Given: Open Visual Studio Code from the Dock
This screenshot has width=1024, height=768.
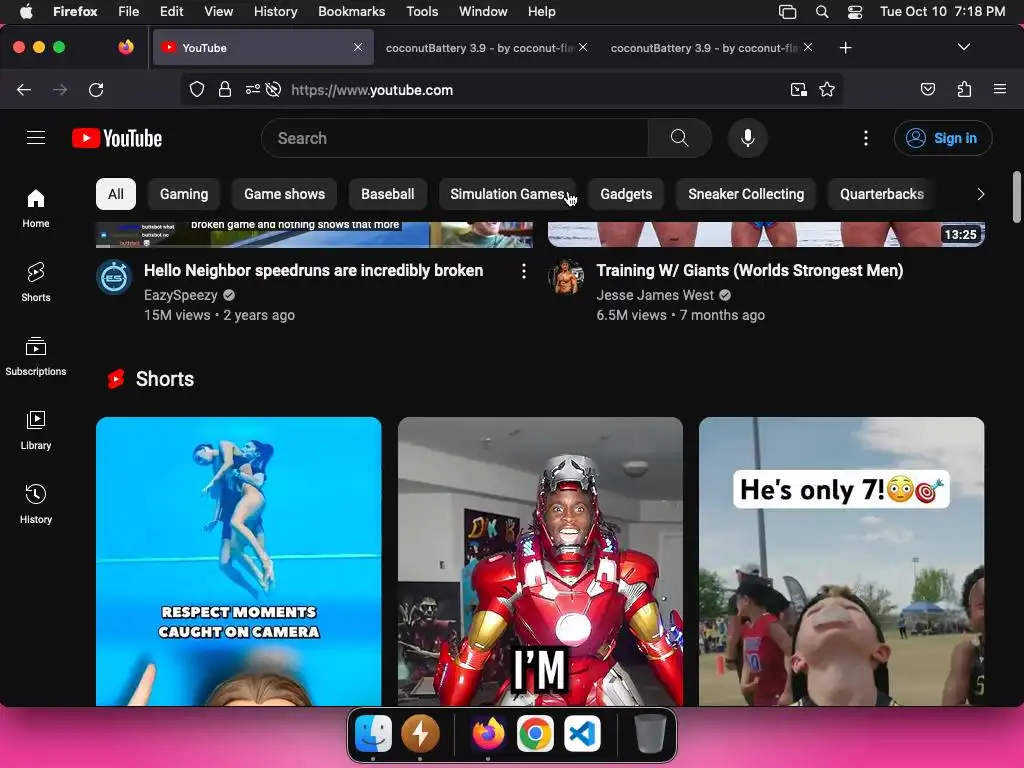Looking at the screenshot, I should point(582,733).
